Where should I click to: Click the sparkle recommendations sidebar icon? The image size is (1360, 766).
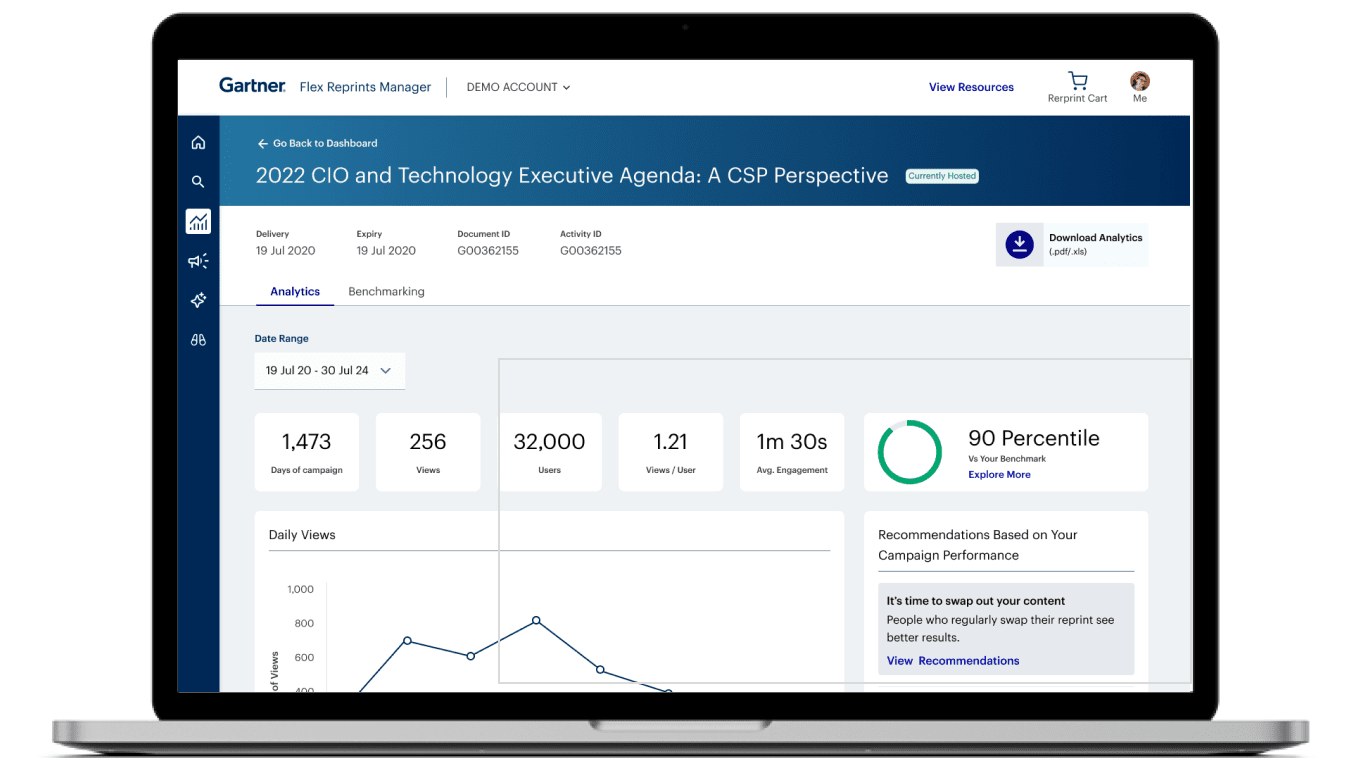pos(198,300)
